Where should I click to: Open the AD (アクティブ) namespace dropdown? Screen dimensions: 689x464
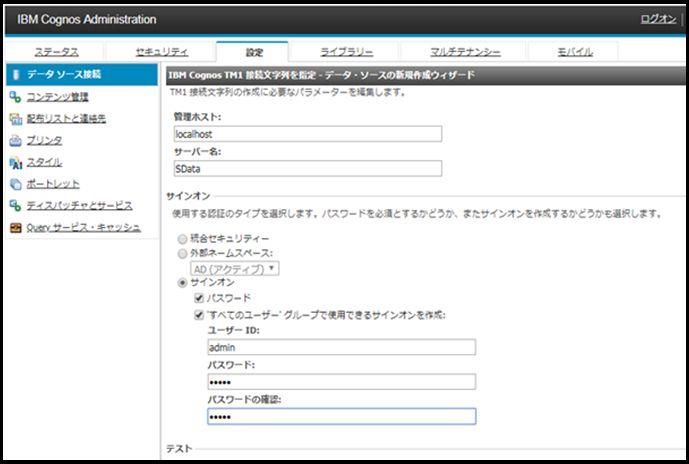235,268
